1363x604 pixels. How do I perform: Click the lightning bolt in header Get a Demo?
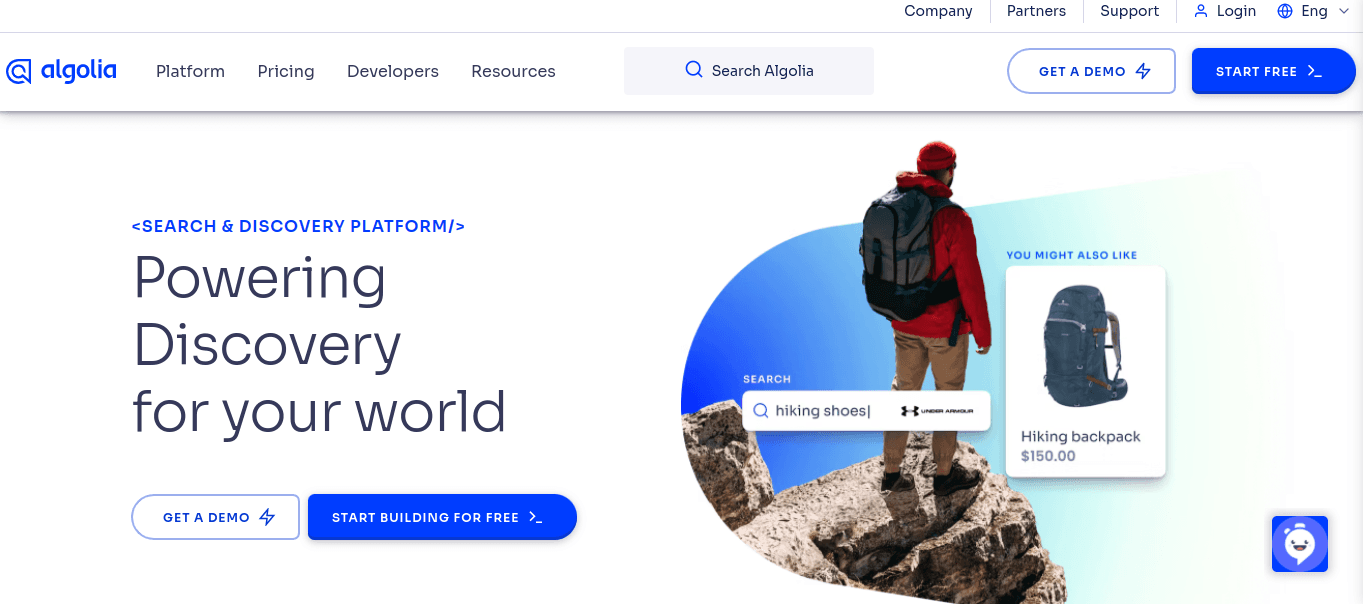(1143, 72)
